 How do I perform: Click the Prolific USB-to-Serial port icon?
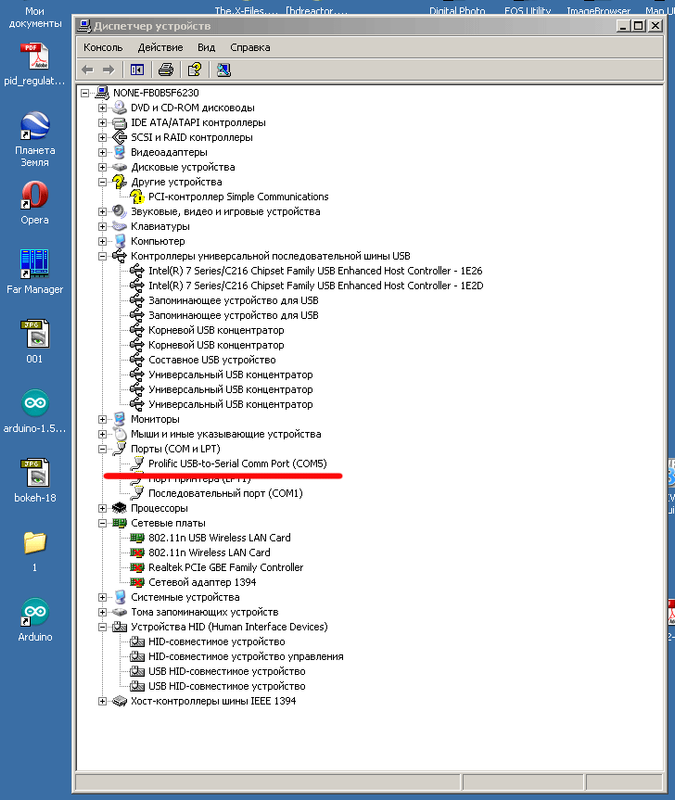pos(137,463)
